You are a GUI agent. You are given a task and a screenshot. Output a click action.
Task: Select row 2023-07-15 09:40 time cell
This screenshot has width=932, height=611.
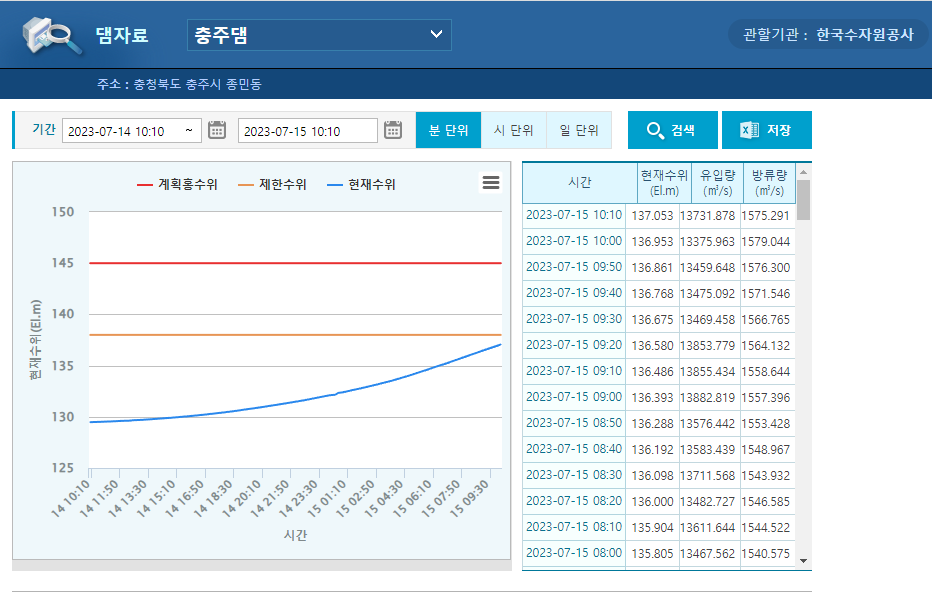574,292
